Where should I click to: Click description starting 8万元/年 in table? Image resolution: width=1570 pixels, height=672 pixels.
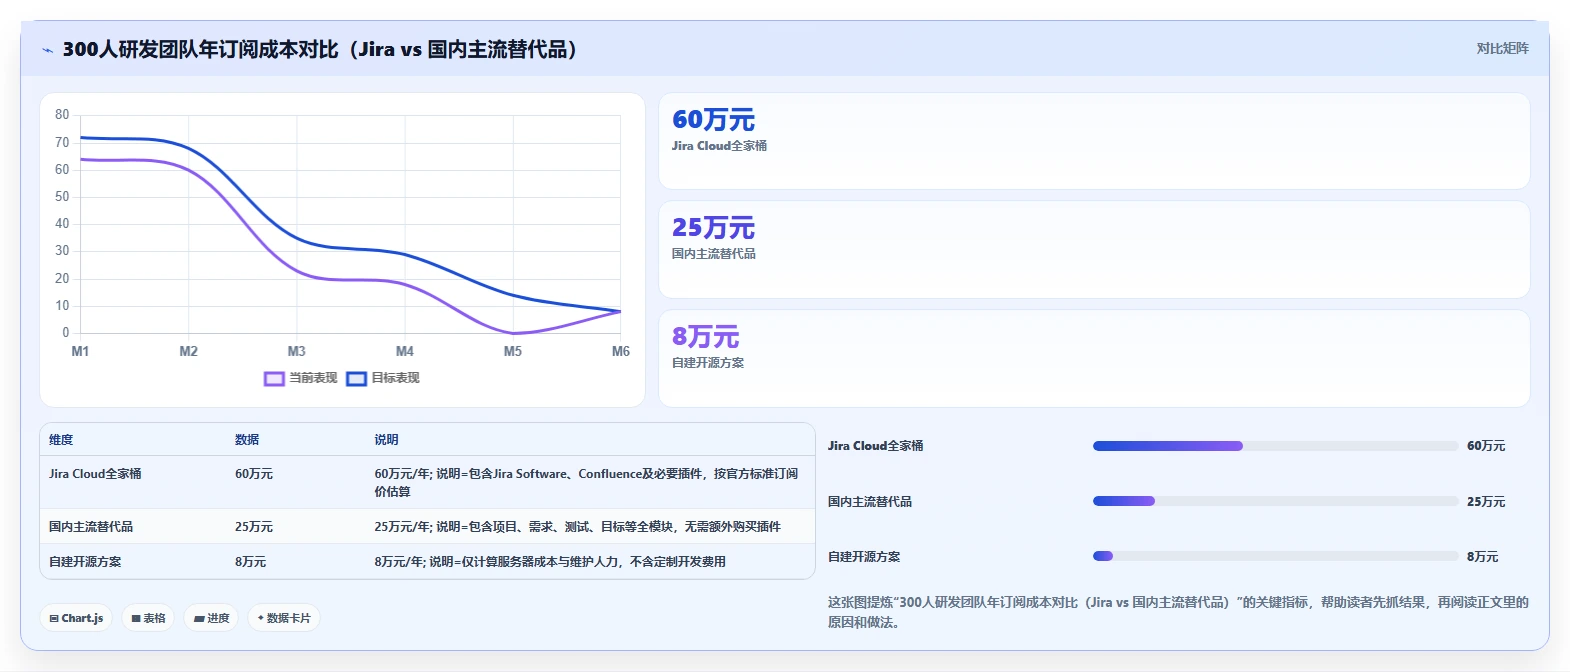pyautogui.click(x=550, y=562)
